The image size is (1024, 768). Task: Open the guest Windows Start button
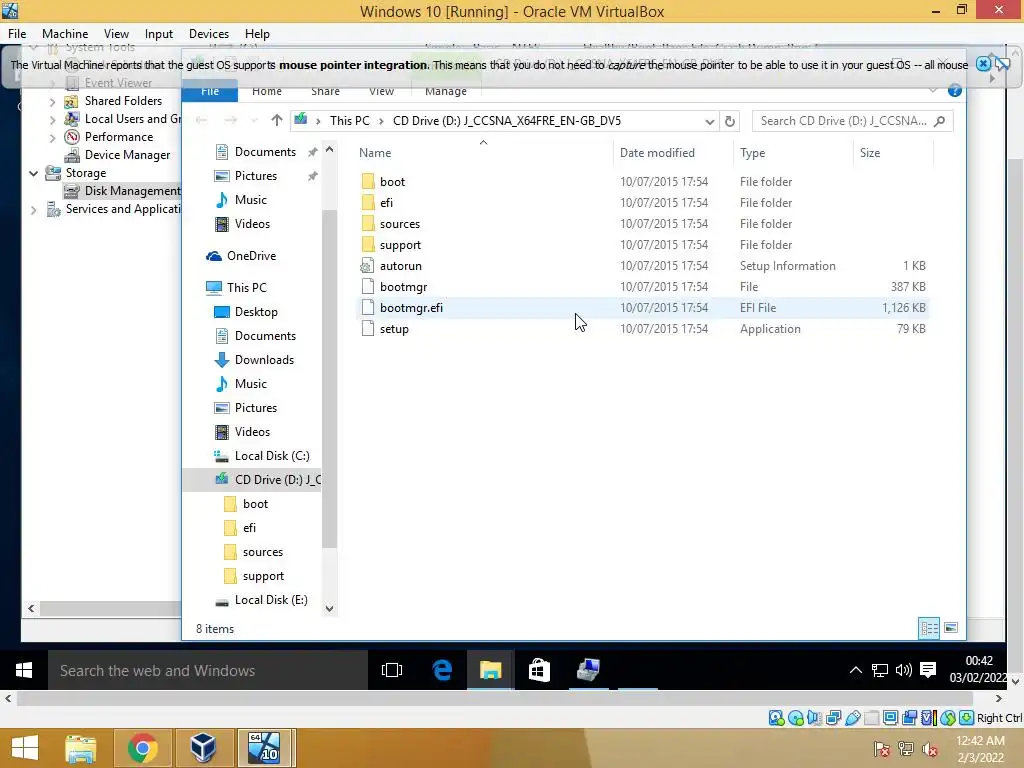click(x=24, y=670)
